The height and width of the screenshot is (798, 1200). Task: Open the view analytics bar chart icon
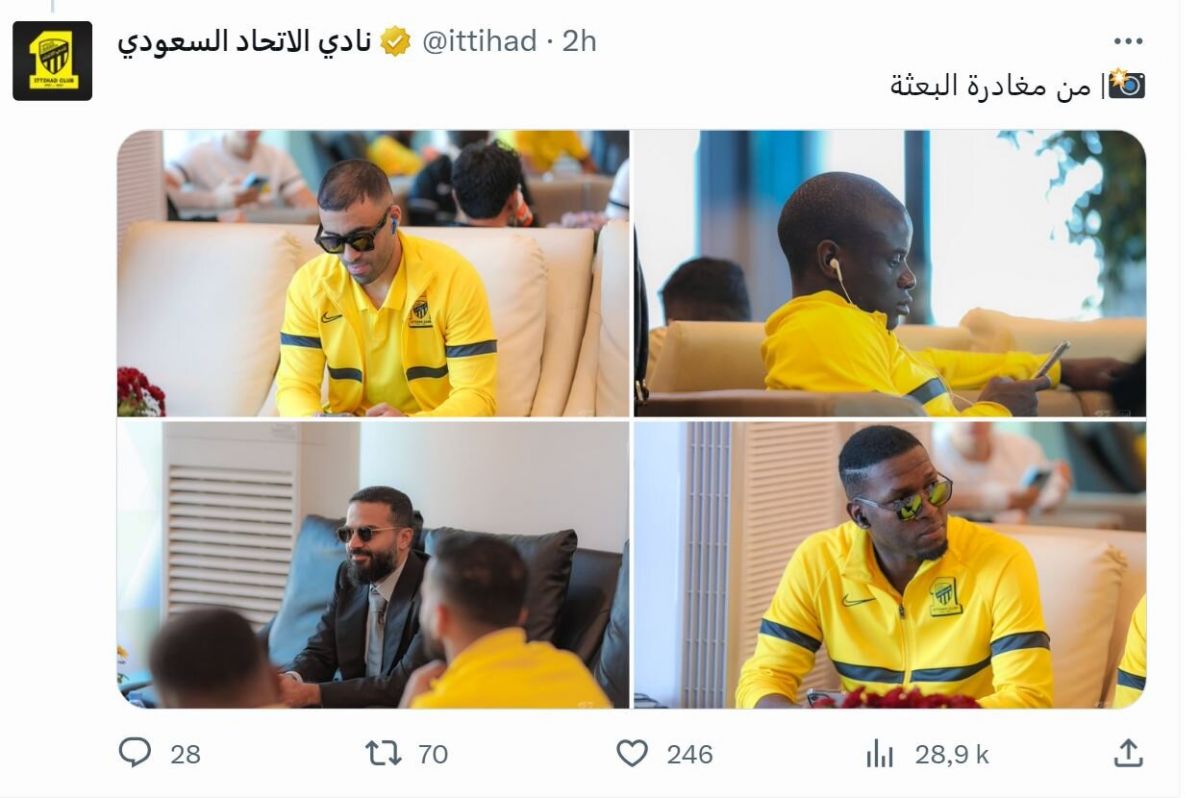[x=880, y=754]
